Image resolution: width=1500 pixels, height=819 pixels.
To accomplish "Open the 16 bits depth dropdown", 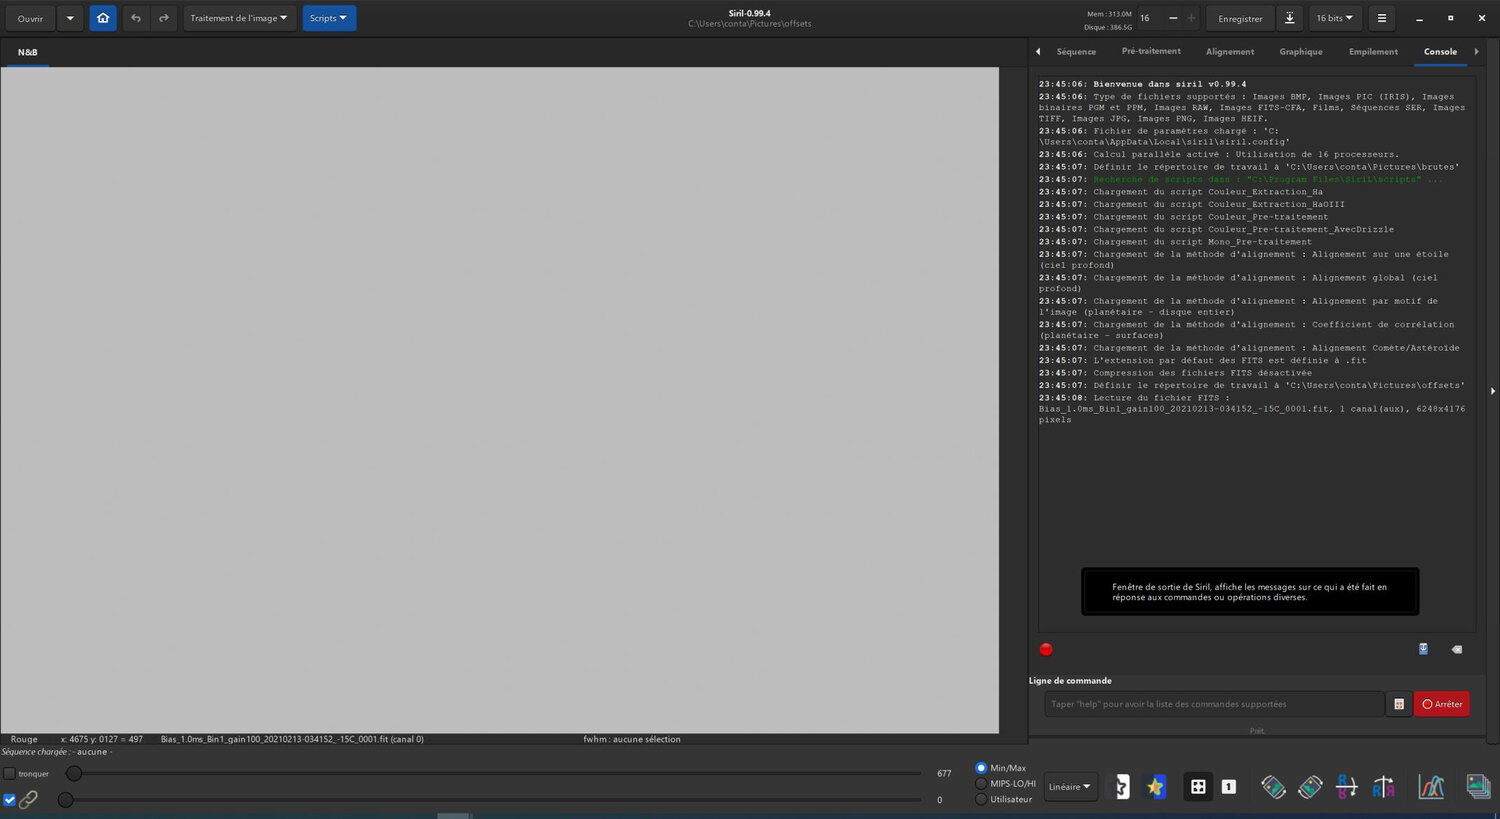I will (x=1334, y=18).
